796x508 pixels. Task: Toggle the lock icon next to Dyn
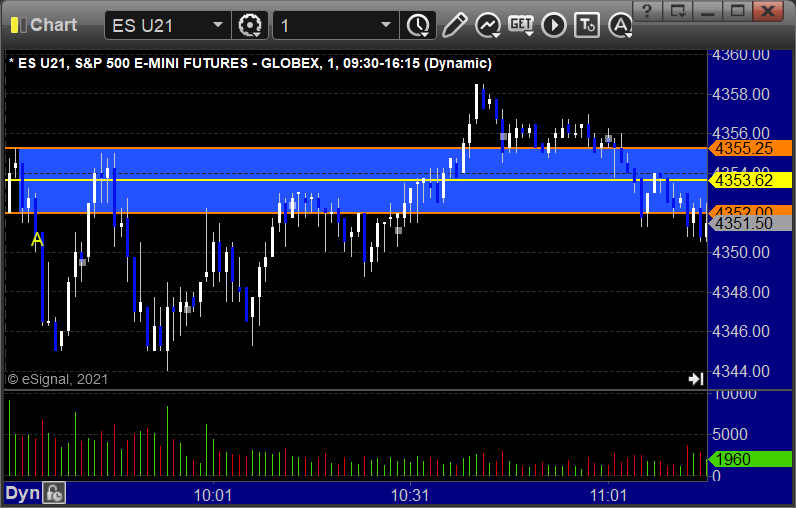pos(54,493)
